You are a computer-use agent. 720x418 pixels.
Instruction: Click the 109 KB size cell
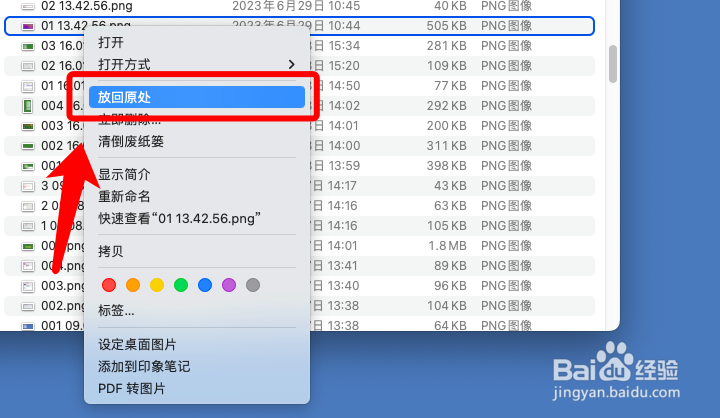click(447, 66)
